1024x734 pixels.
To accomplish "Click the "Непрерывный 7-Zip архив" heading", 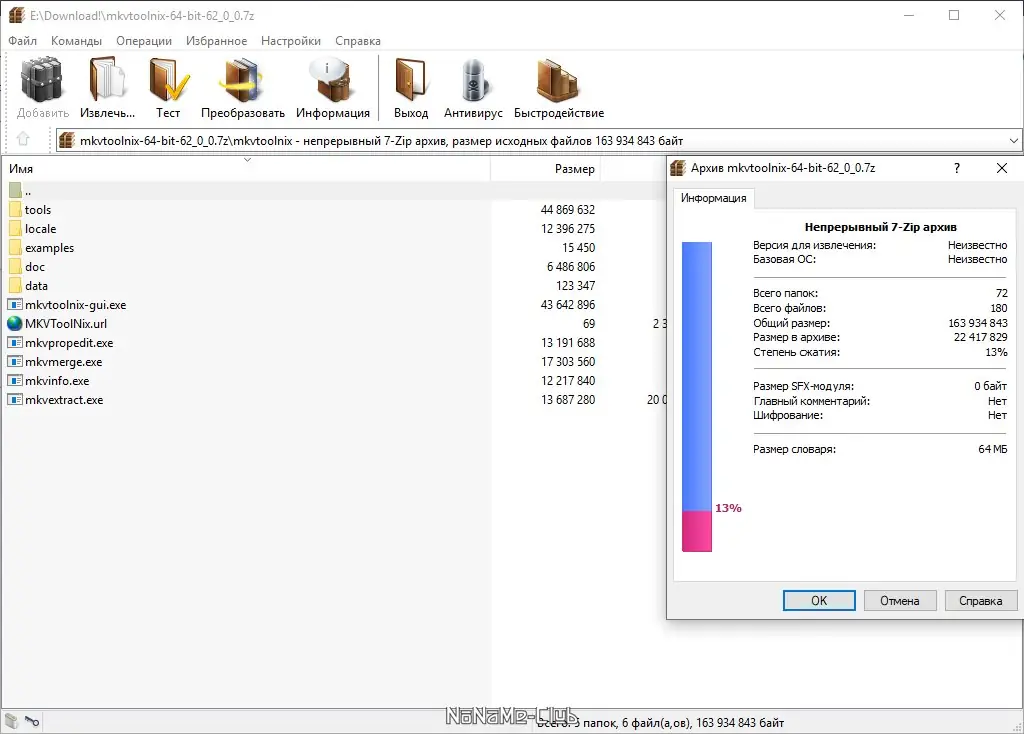I will (880, 227).
